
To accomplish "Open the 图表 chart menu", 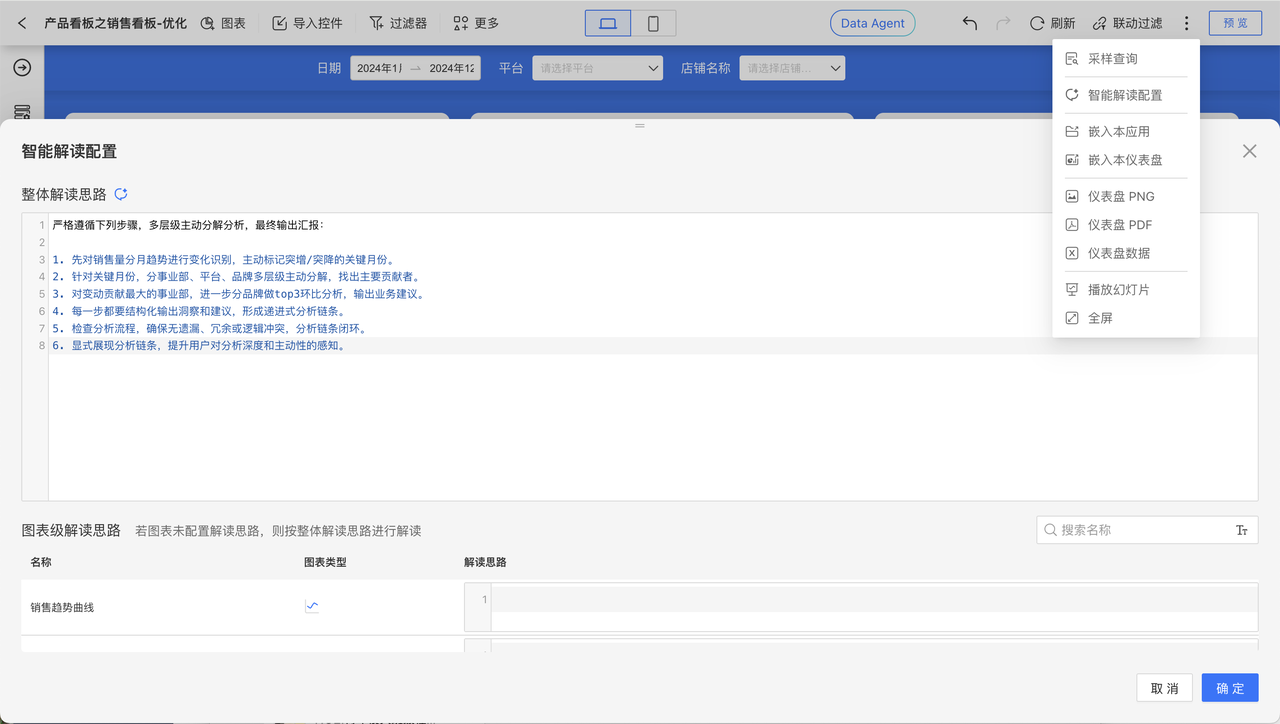I will [x=223, y=23].
